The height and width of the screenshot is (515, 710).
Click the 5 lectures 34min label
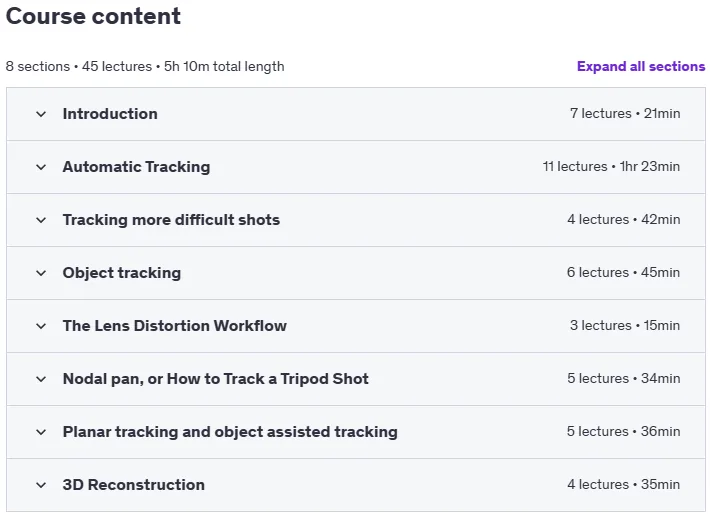[x=624, y=378]
